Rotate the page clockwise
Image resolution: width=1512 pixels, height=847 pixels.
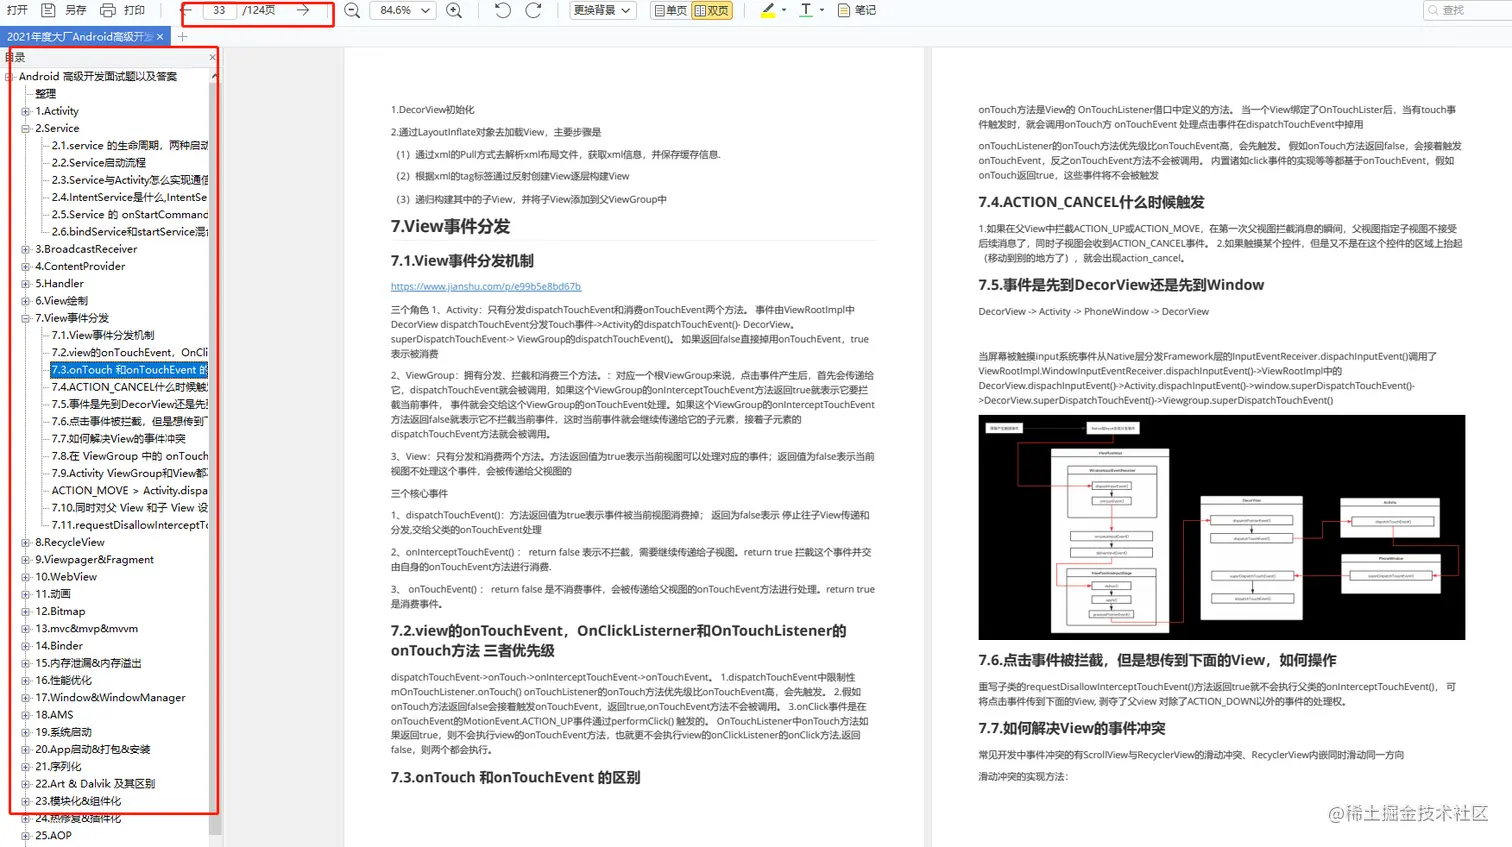click(x=533, y=10)
